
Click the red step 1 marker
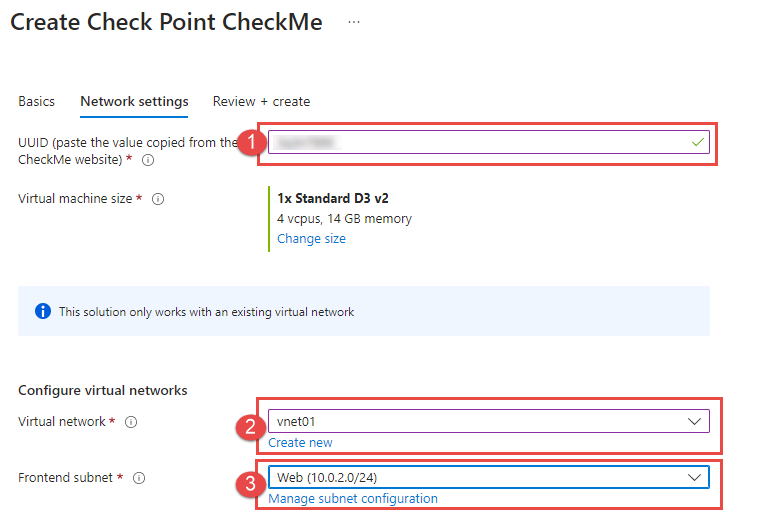click(x=252, y=142)
